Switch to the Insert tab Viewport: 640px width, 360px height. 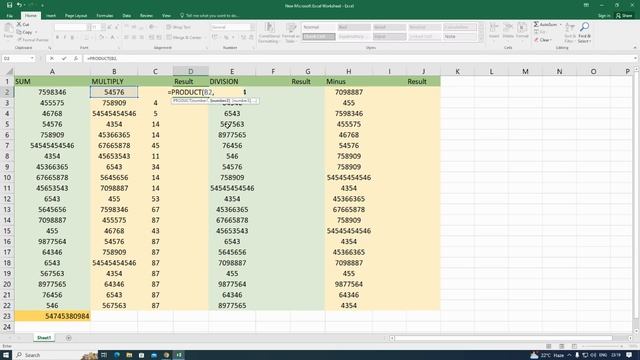(x=51, y=16)
